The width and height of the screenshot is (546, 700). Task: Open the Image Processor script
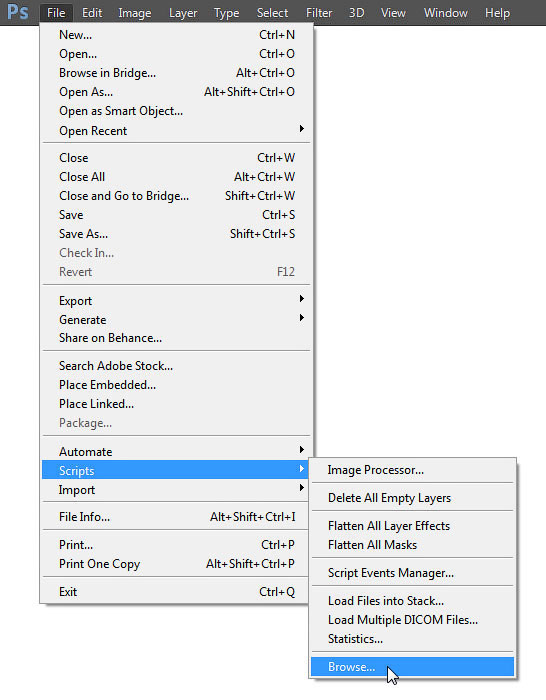412,470
